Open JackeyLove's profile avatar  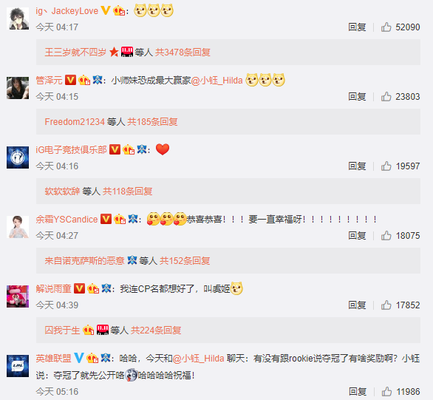pos(18,19)
